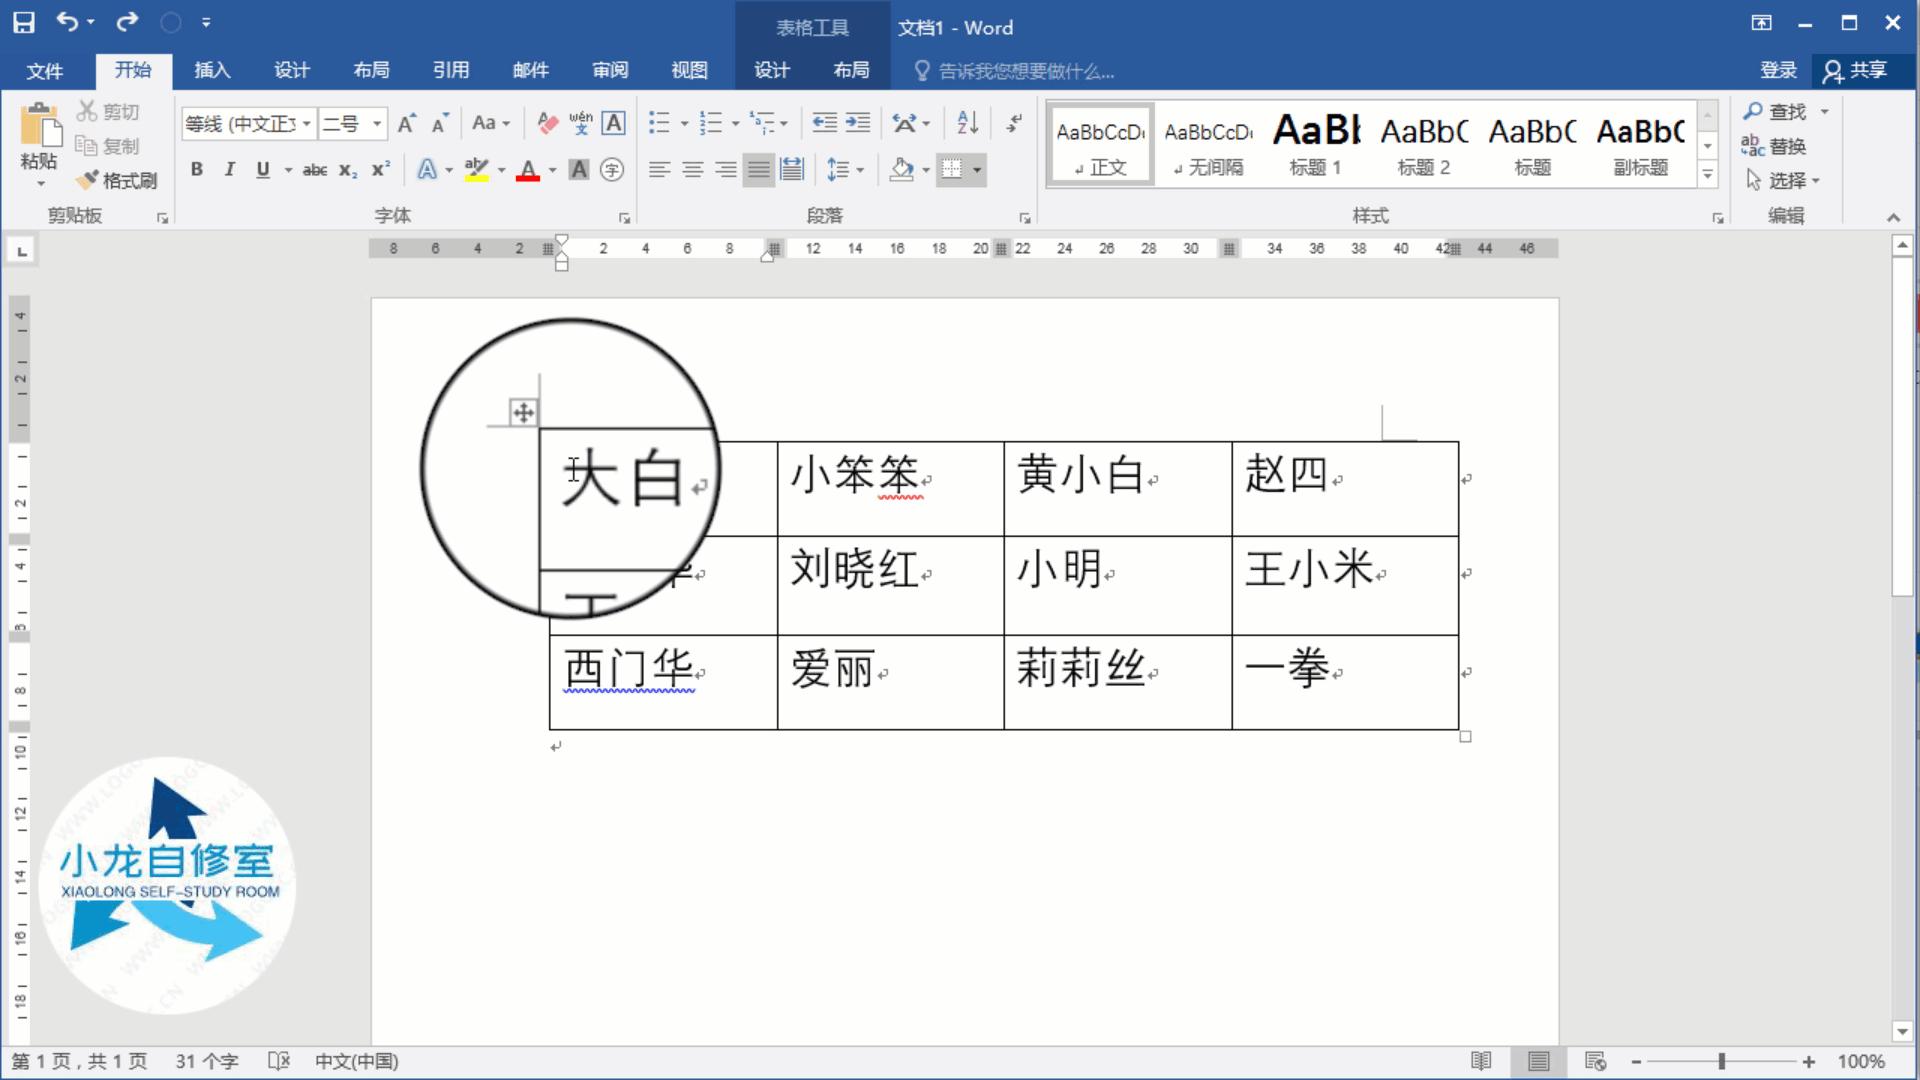Open the 表格工具 设计 tab
This screenshot has height=1080, width=1920.
click(770, 70)
